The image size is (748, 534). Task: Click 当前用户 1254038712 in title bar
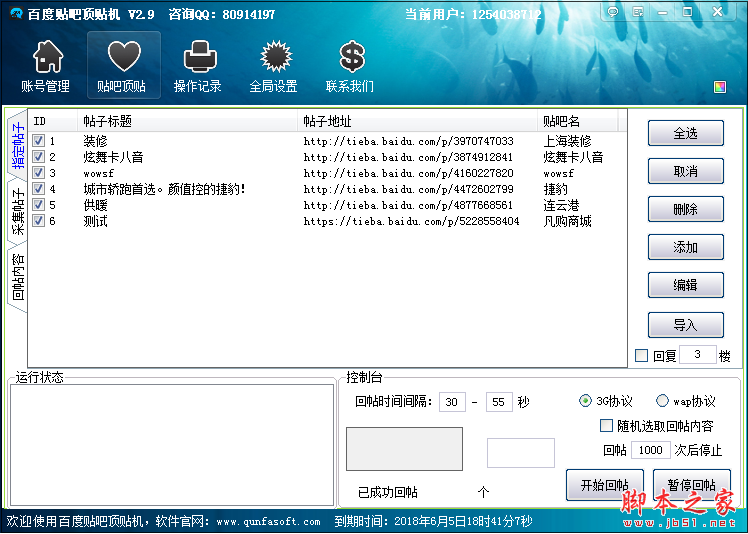click(x=473, y=14)
